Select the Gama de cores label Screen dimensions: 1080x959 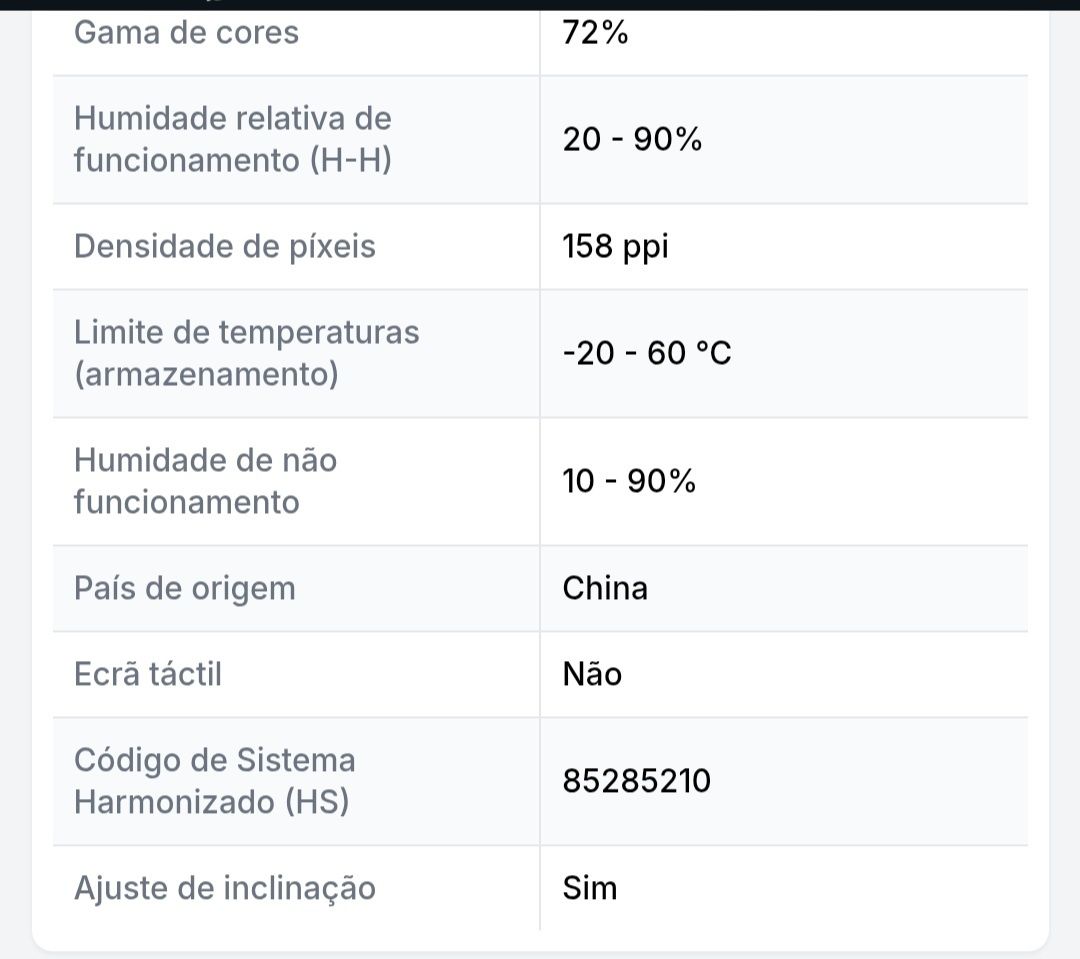pos(186,33)
